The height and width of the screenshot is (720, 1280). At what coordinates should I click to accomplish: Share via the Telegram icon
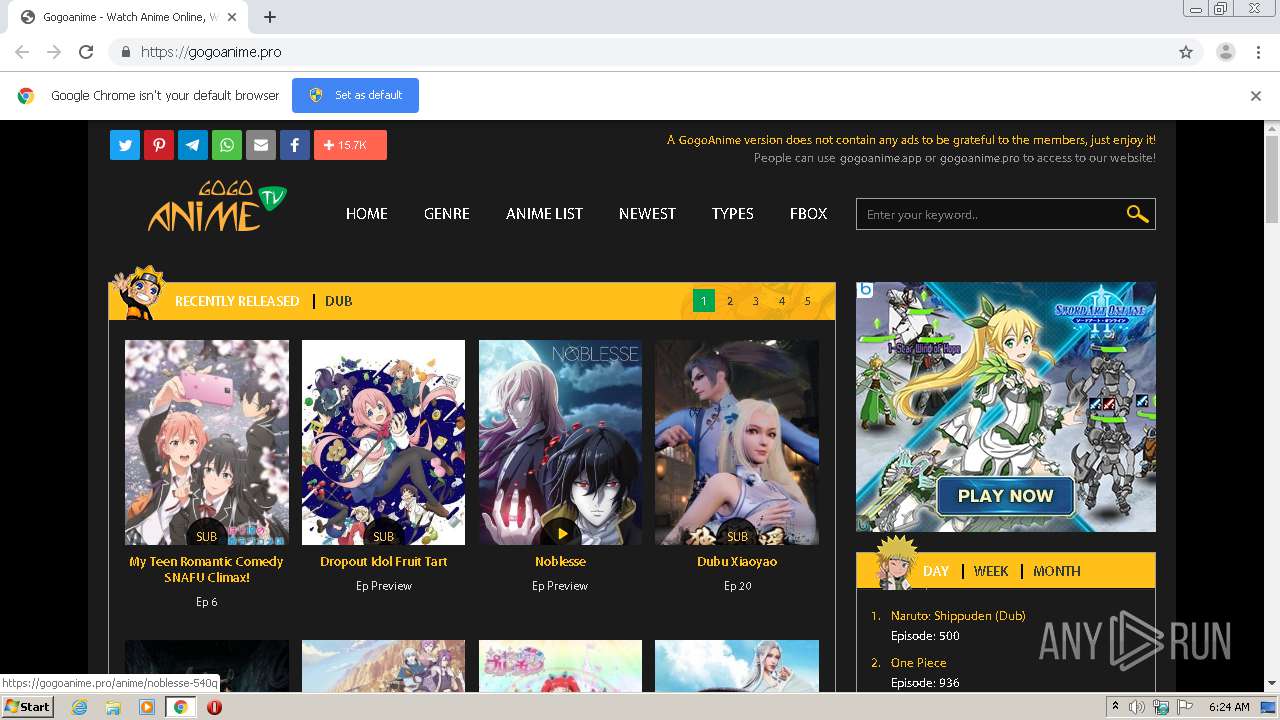193,145
